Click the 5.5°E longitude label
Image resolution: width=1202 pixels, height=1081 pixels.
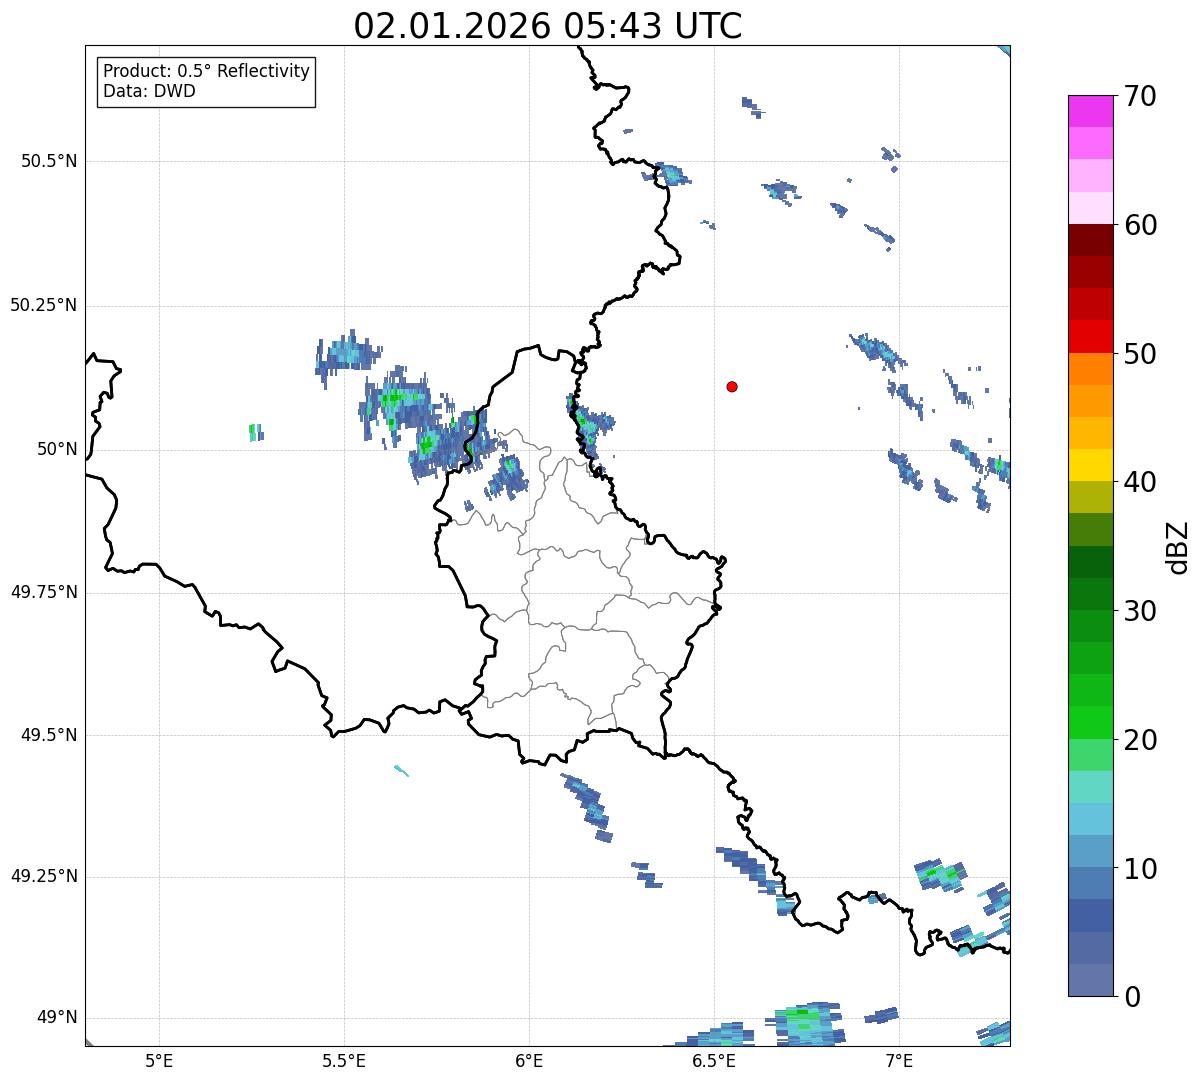point(344,1061)
